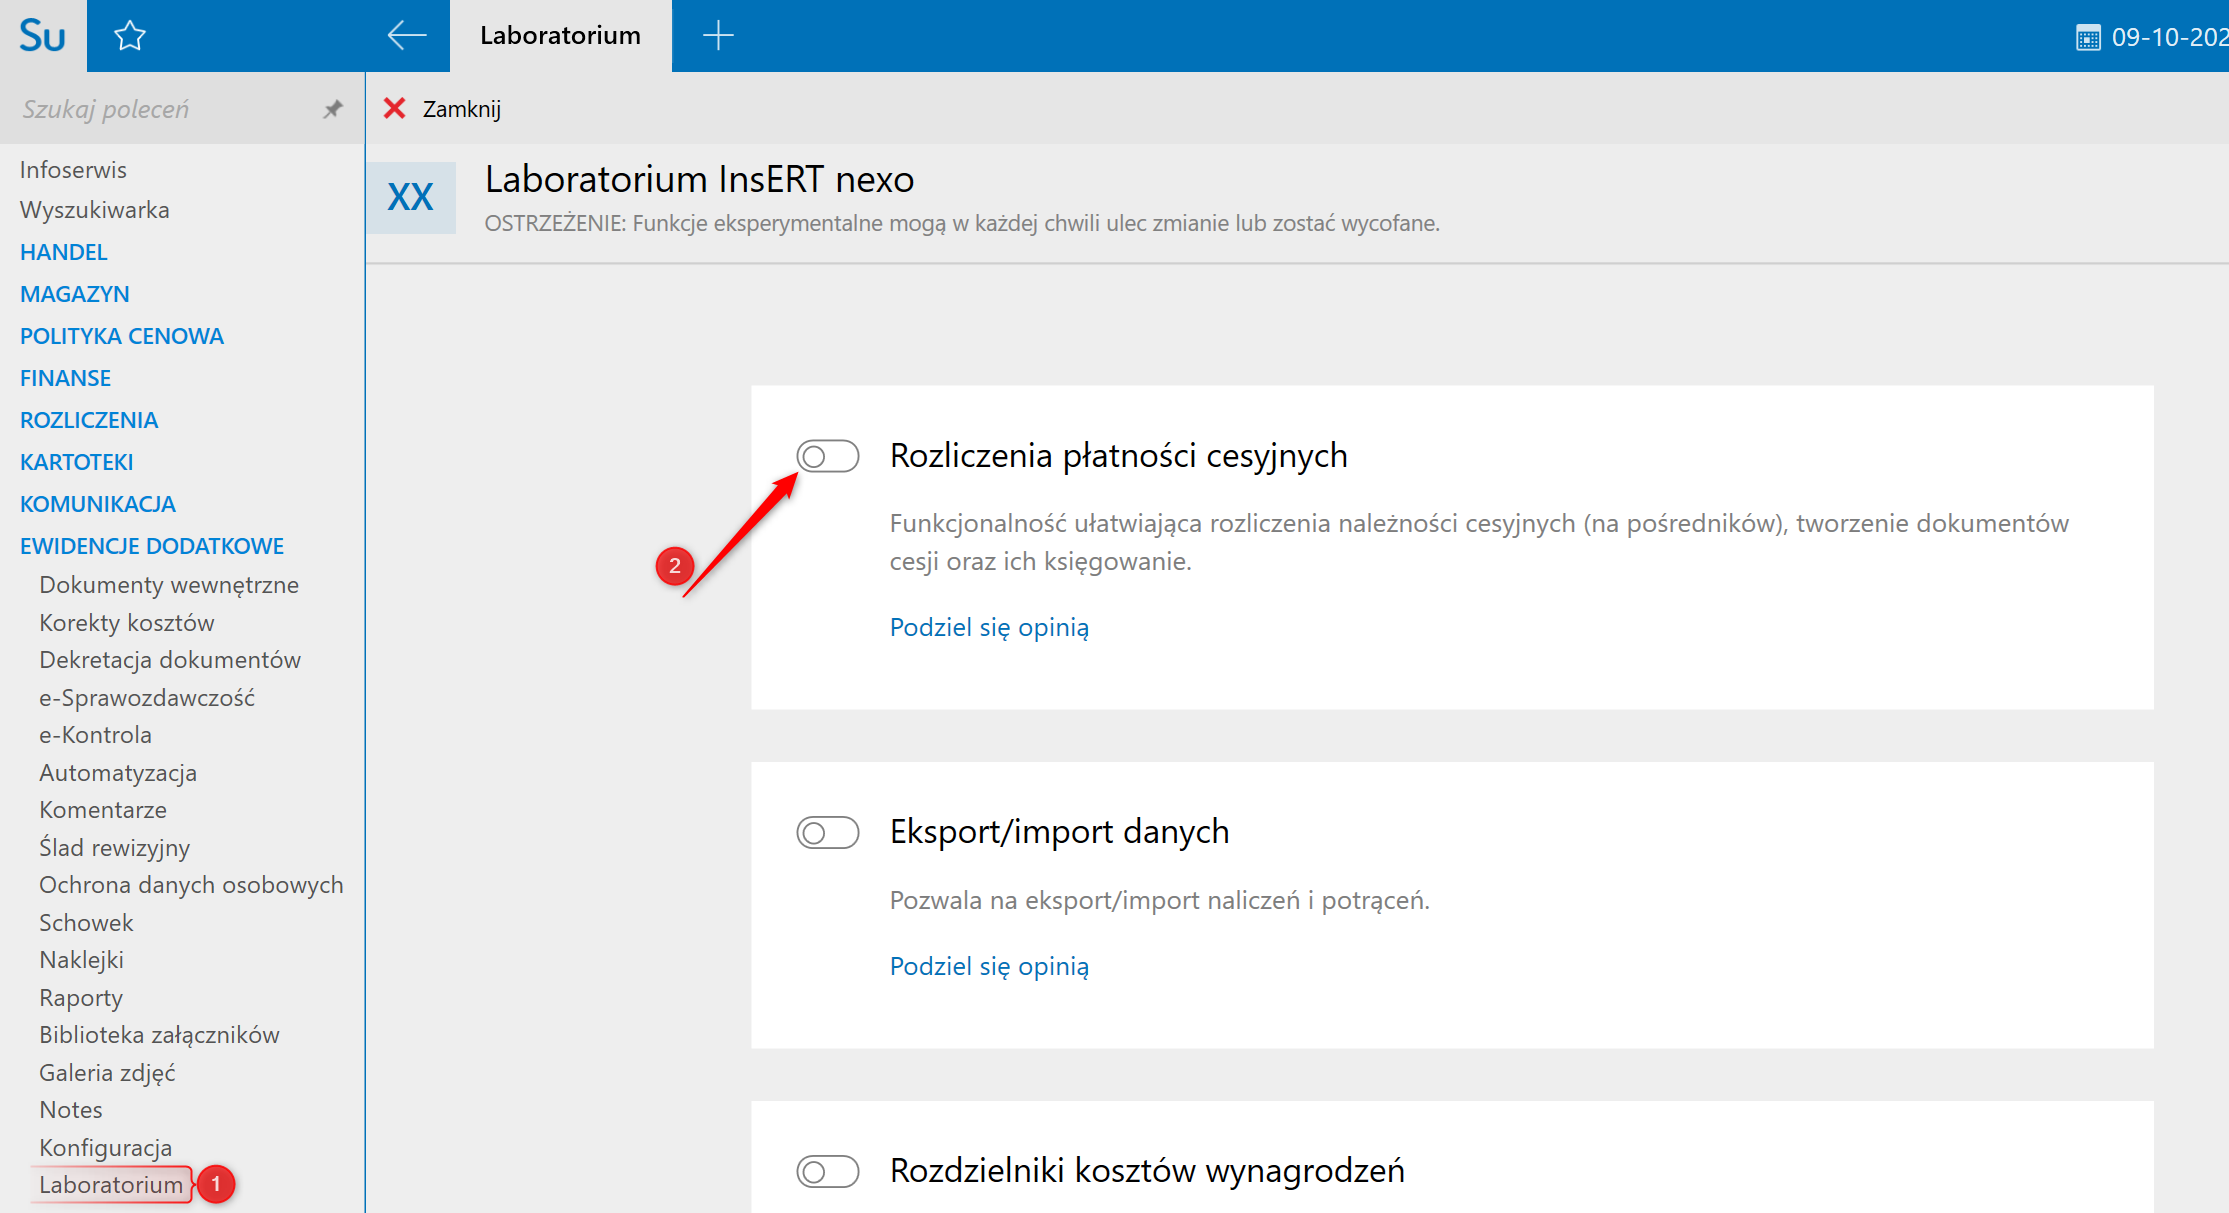
Task: Enable Rozdzielniki kosztów wynagrodzeń toggle
Action: pos(827,1171)
